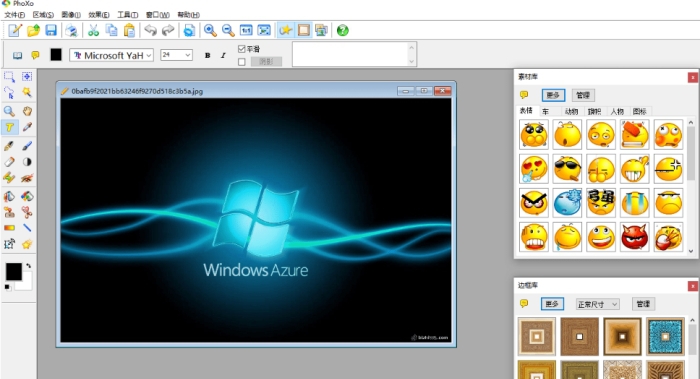Click the foreground color swatch in toolbox
Viewport: 700px width, 379px height.
13,271
